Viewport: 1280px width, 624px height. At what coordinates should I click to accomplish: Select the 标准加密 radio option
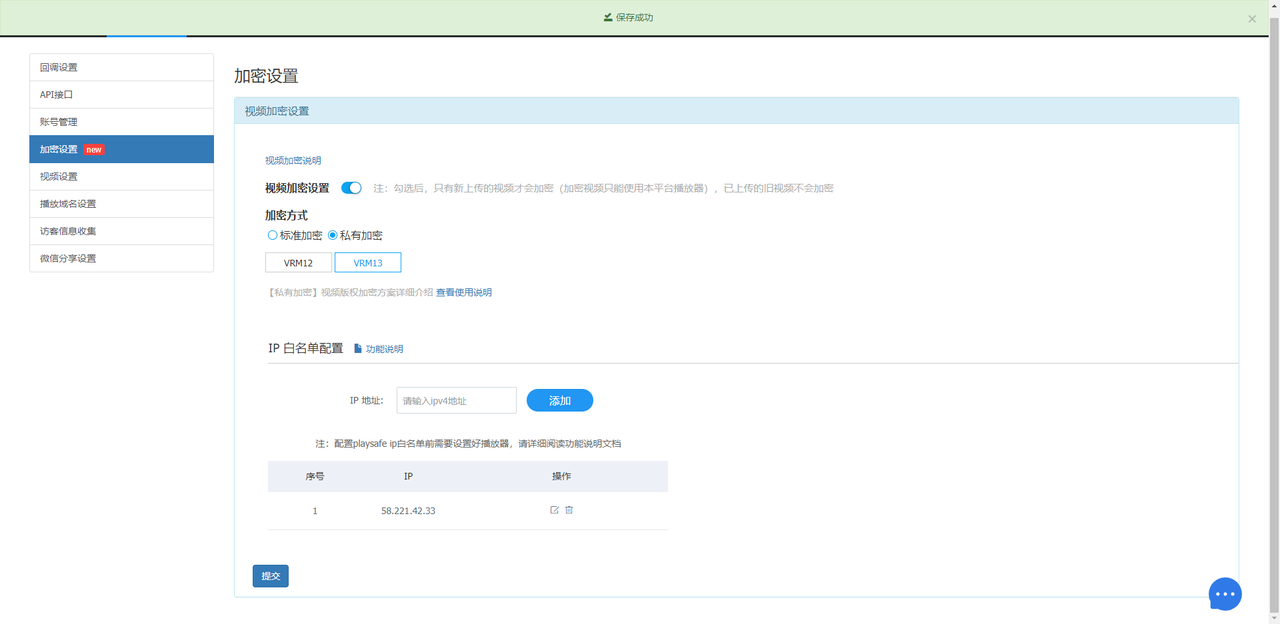(x=272, y=235)
